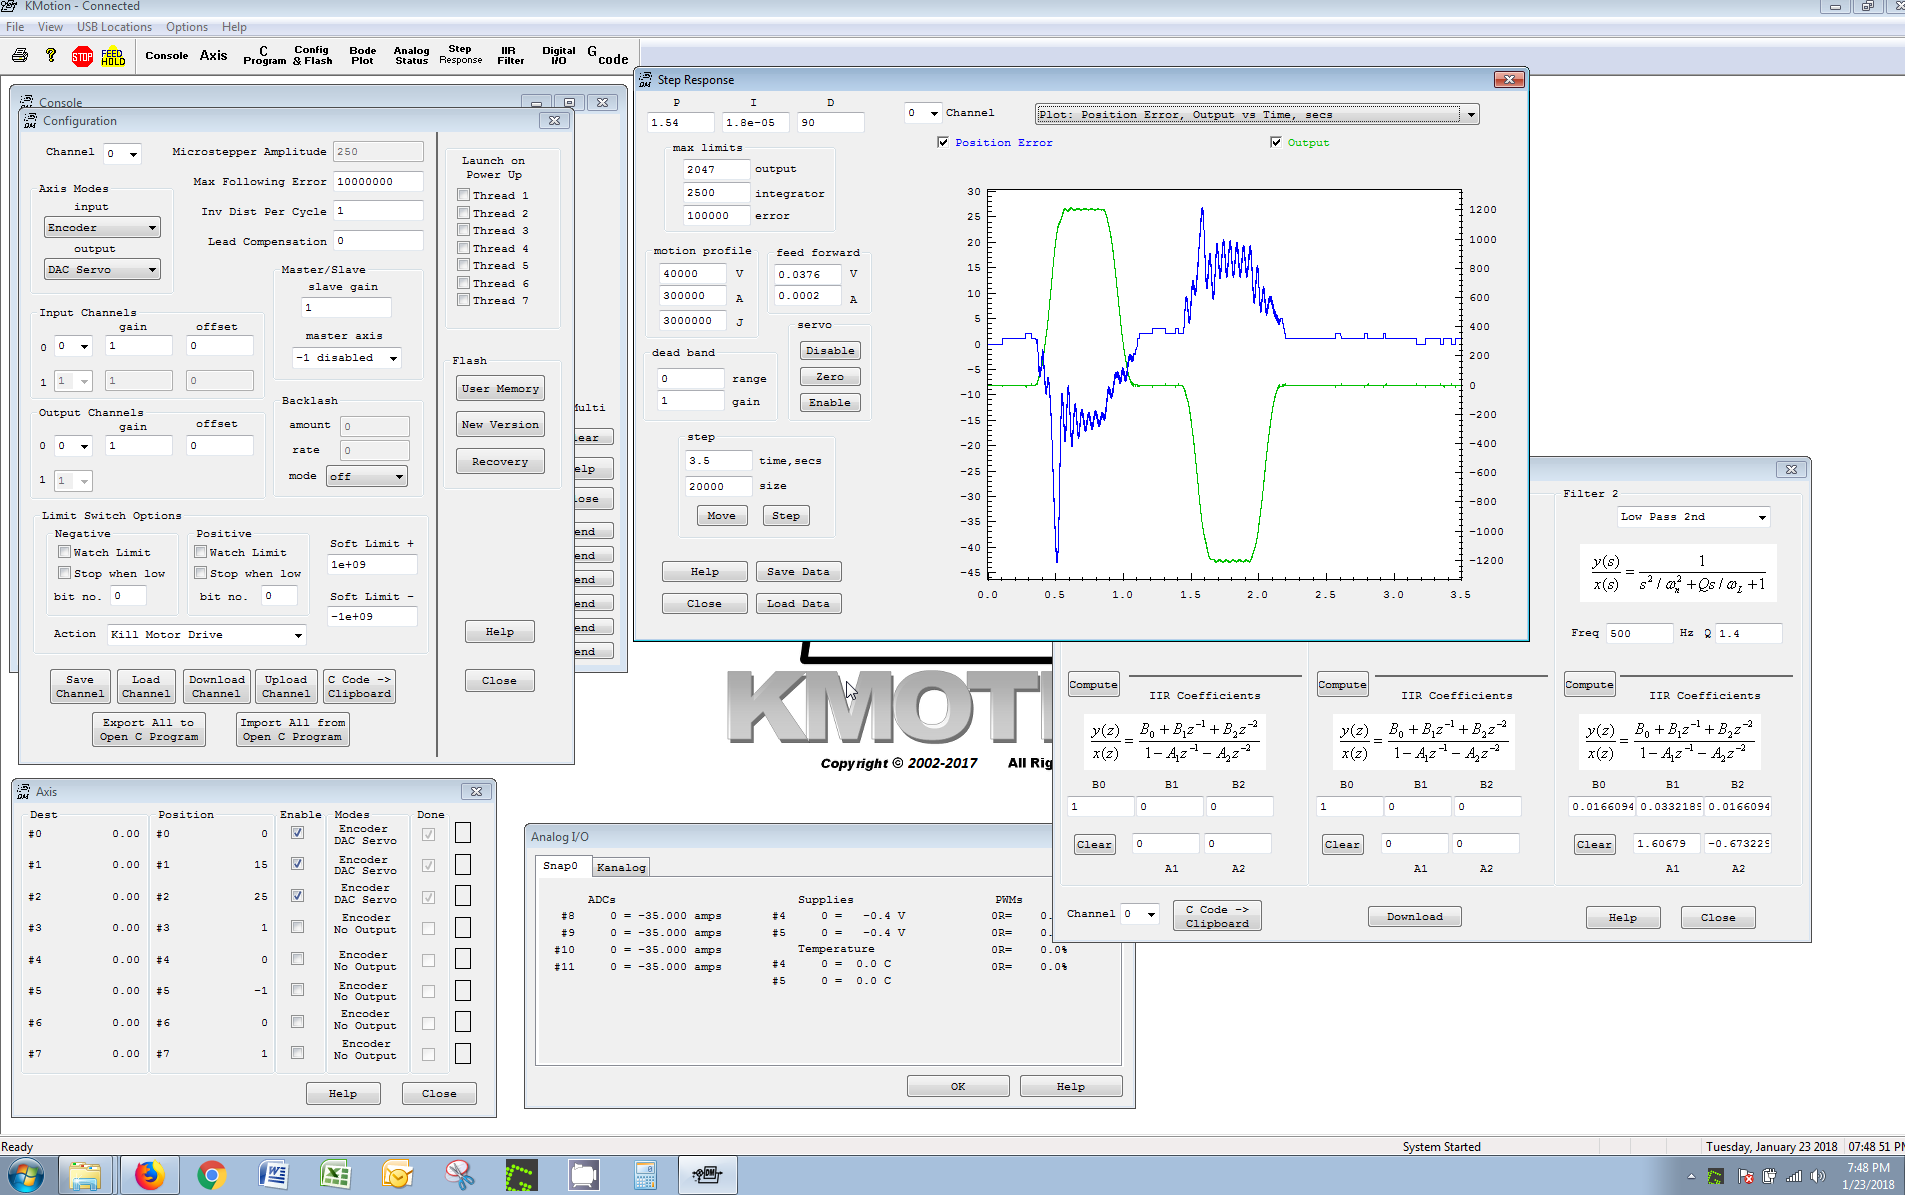The width and height of the screenshot is (1905, 1195).
Task: Switch to the Kanalog tab
Action: 621,867
